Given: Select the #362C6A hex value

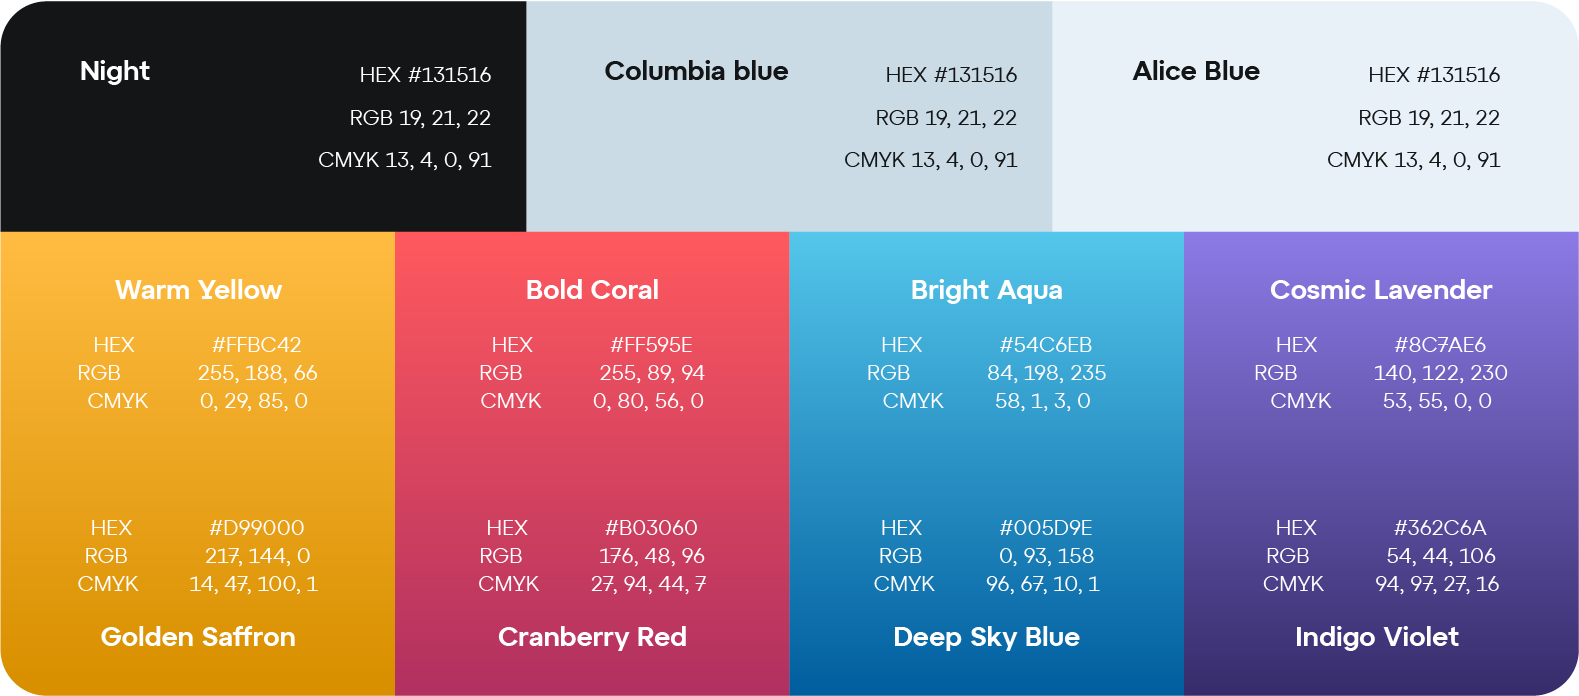Looking at the screenshot, I should pyautogui.click(x=1440, y=528).
